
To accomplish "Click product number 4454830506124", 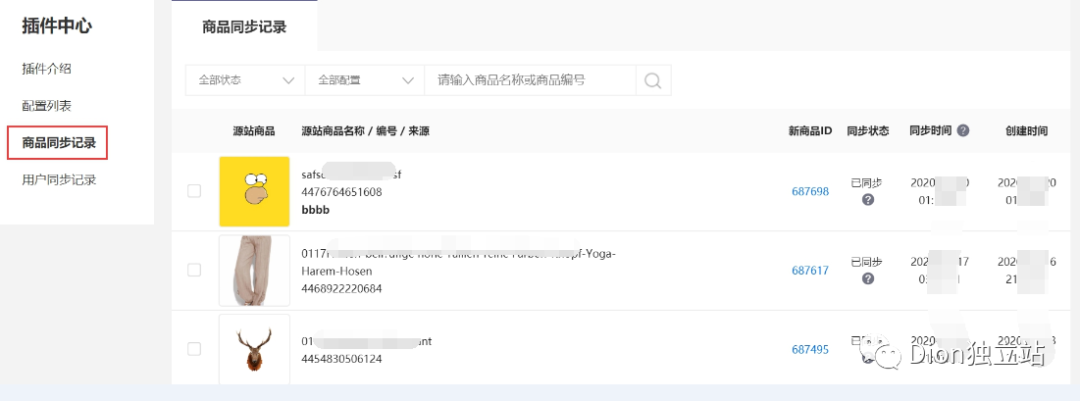I will pos(342,359).
